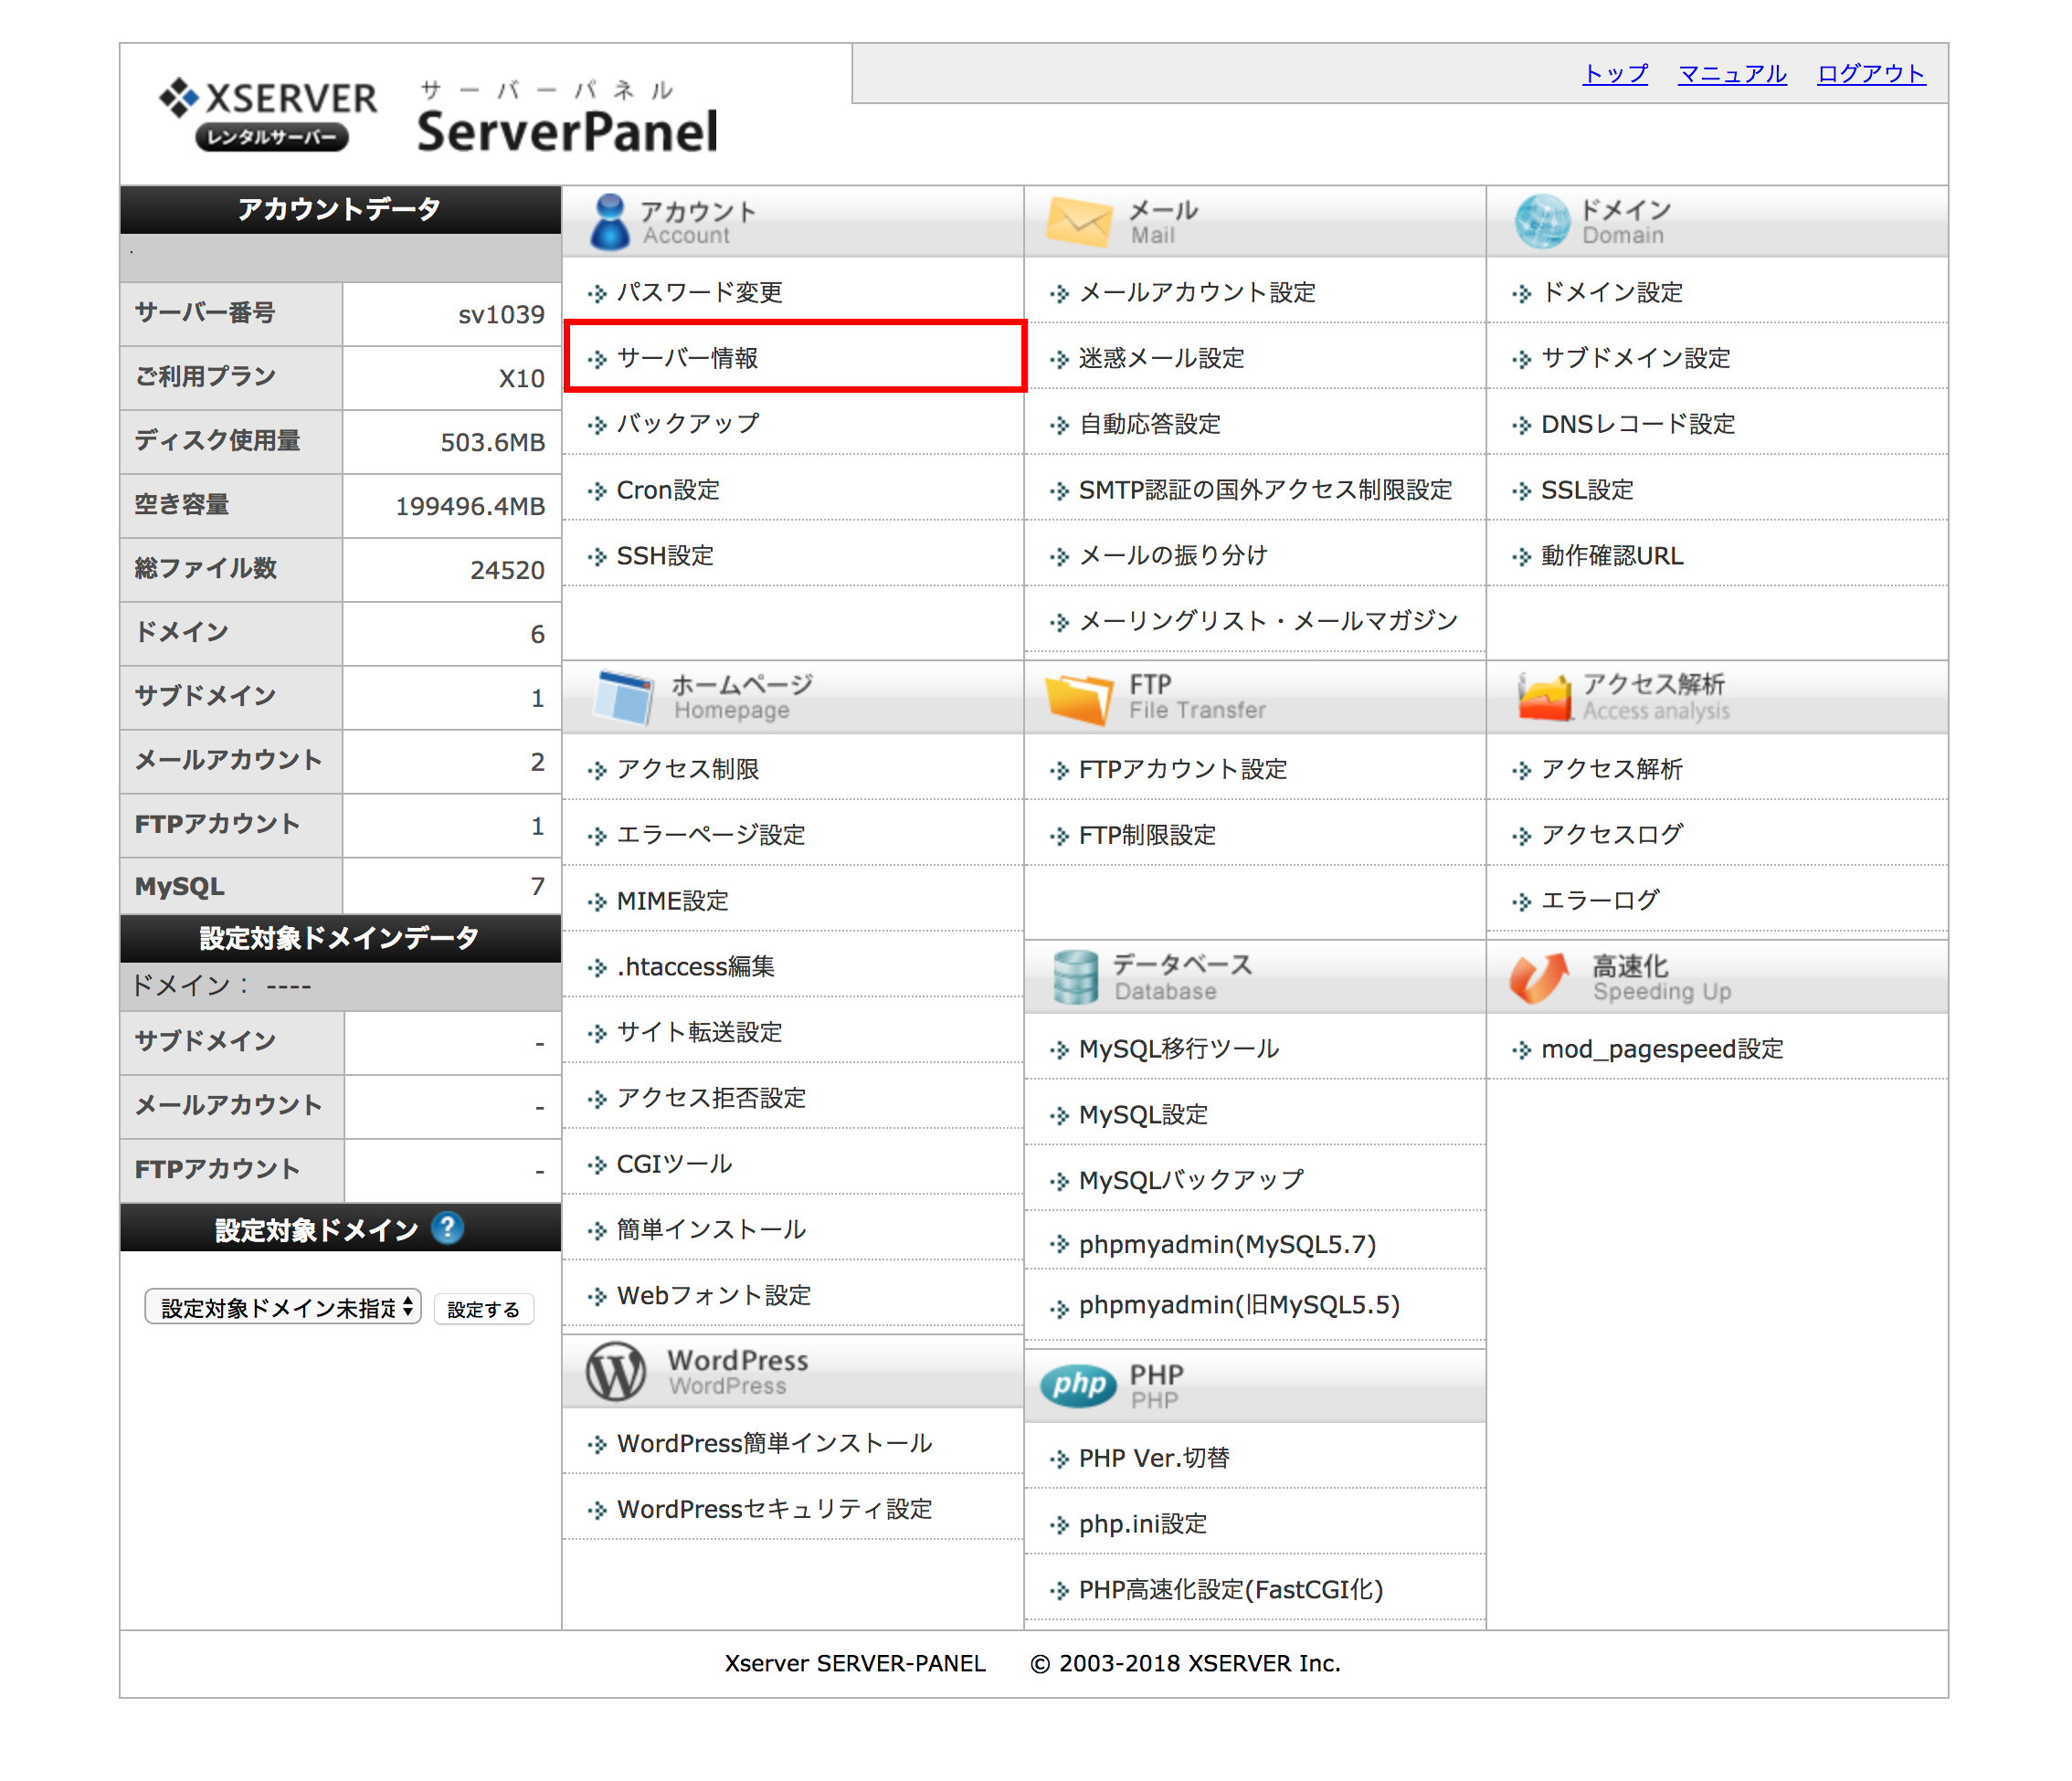Click the Account person icon

(610, 221)
